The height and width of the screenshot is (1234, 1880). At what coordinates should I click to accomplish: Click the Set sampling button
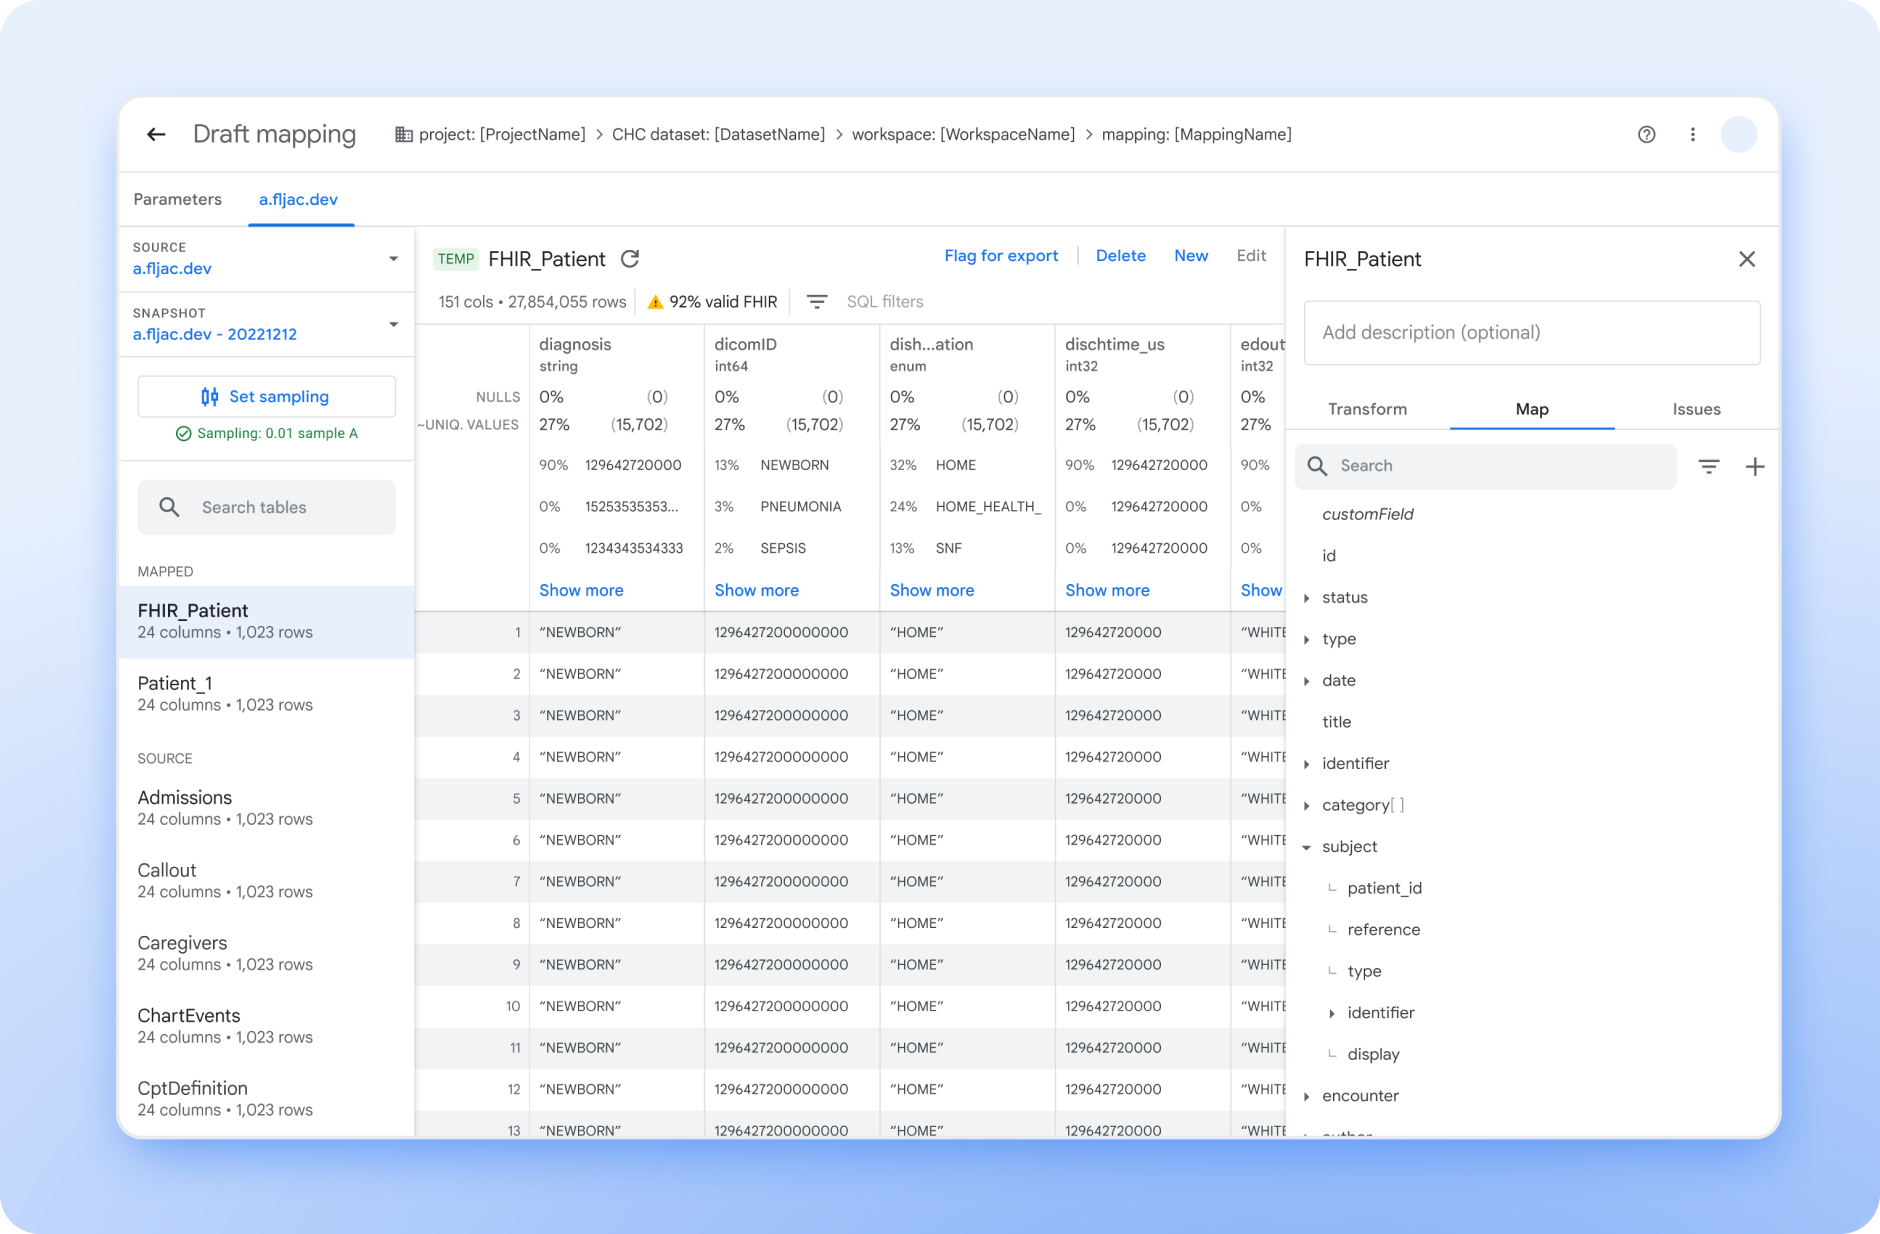[x=266, y=396]
